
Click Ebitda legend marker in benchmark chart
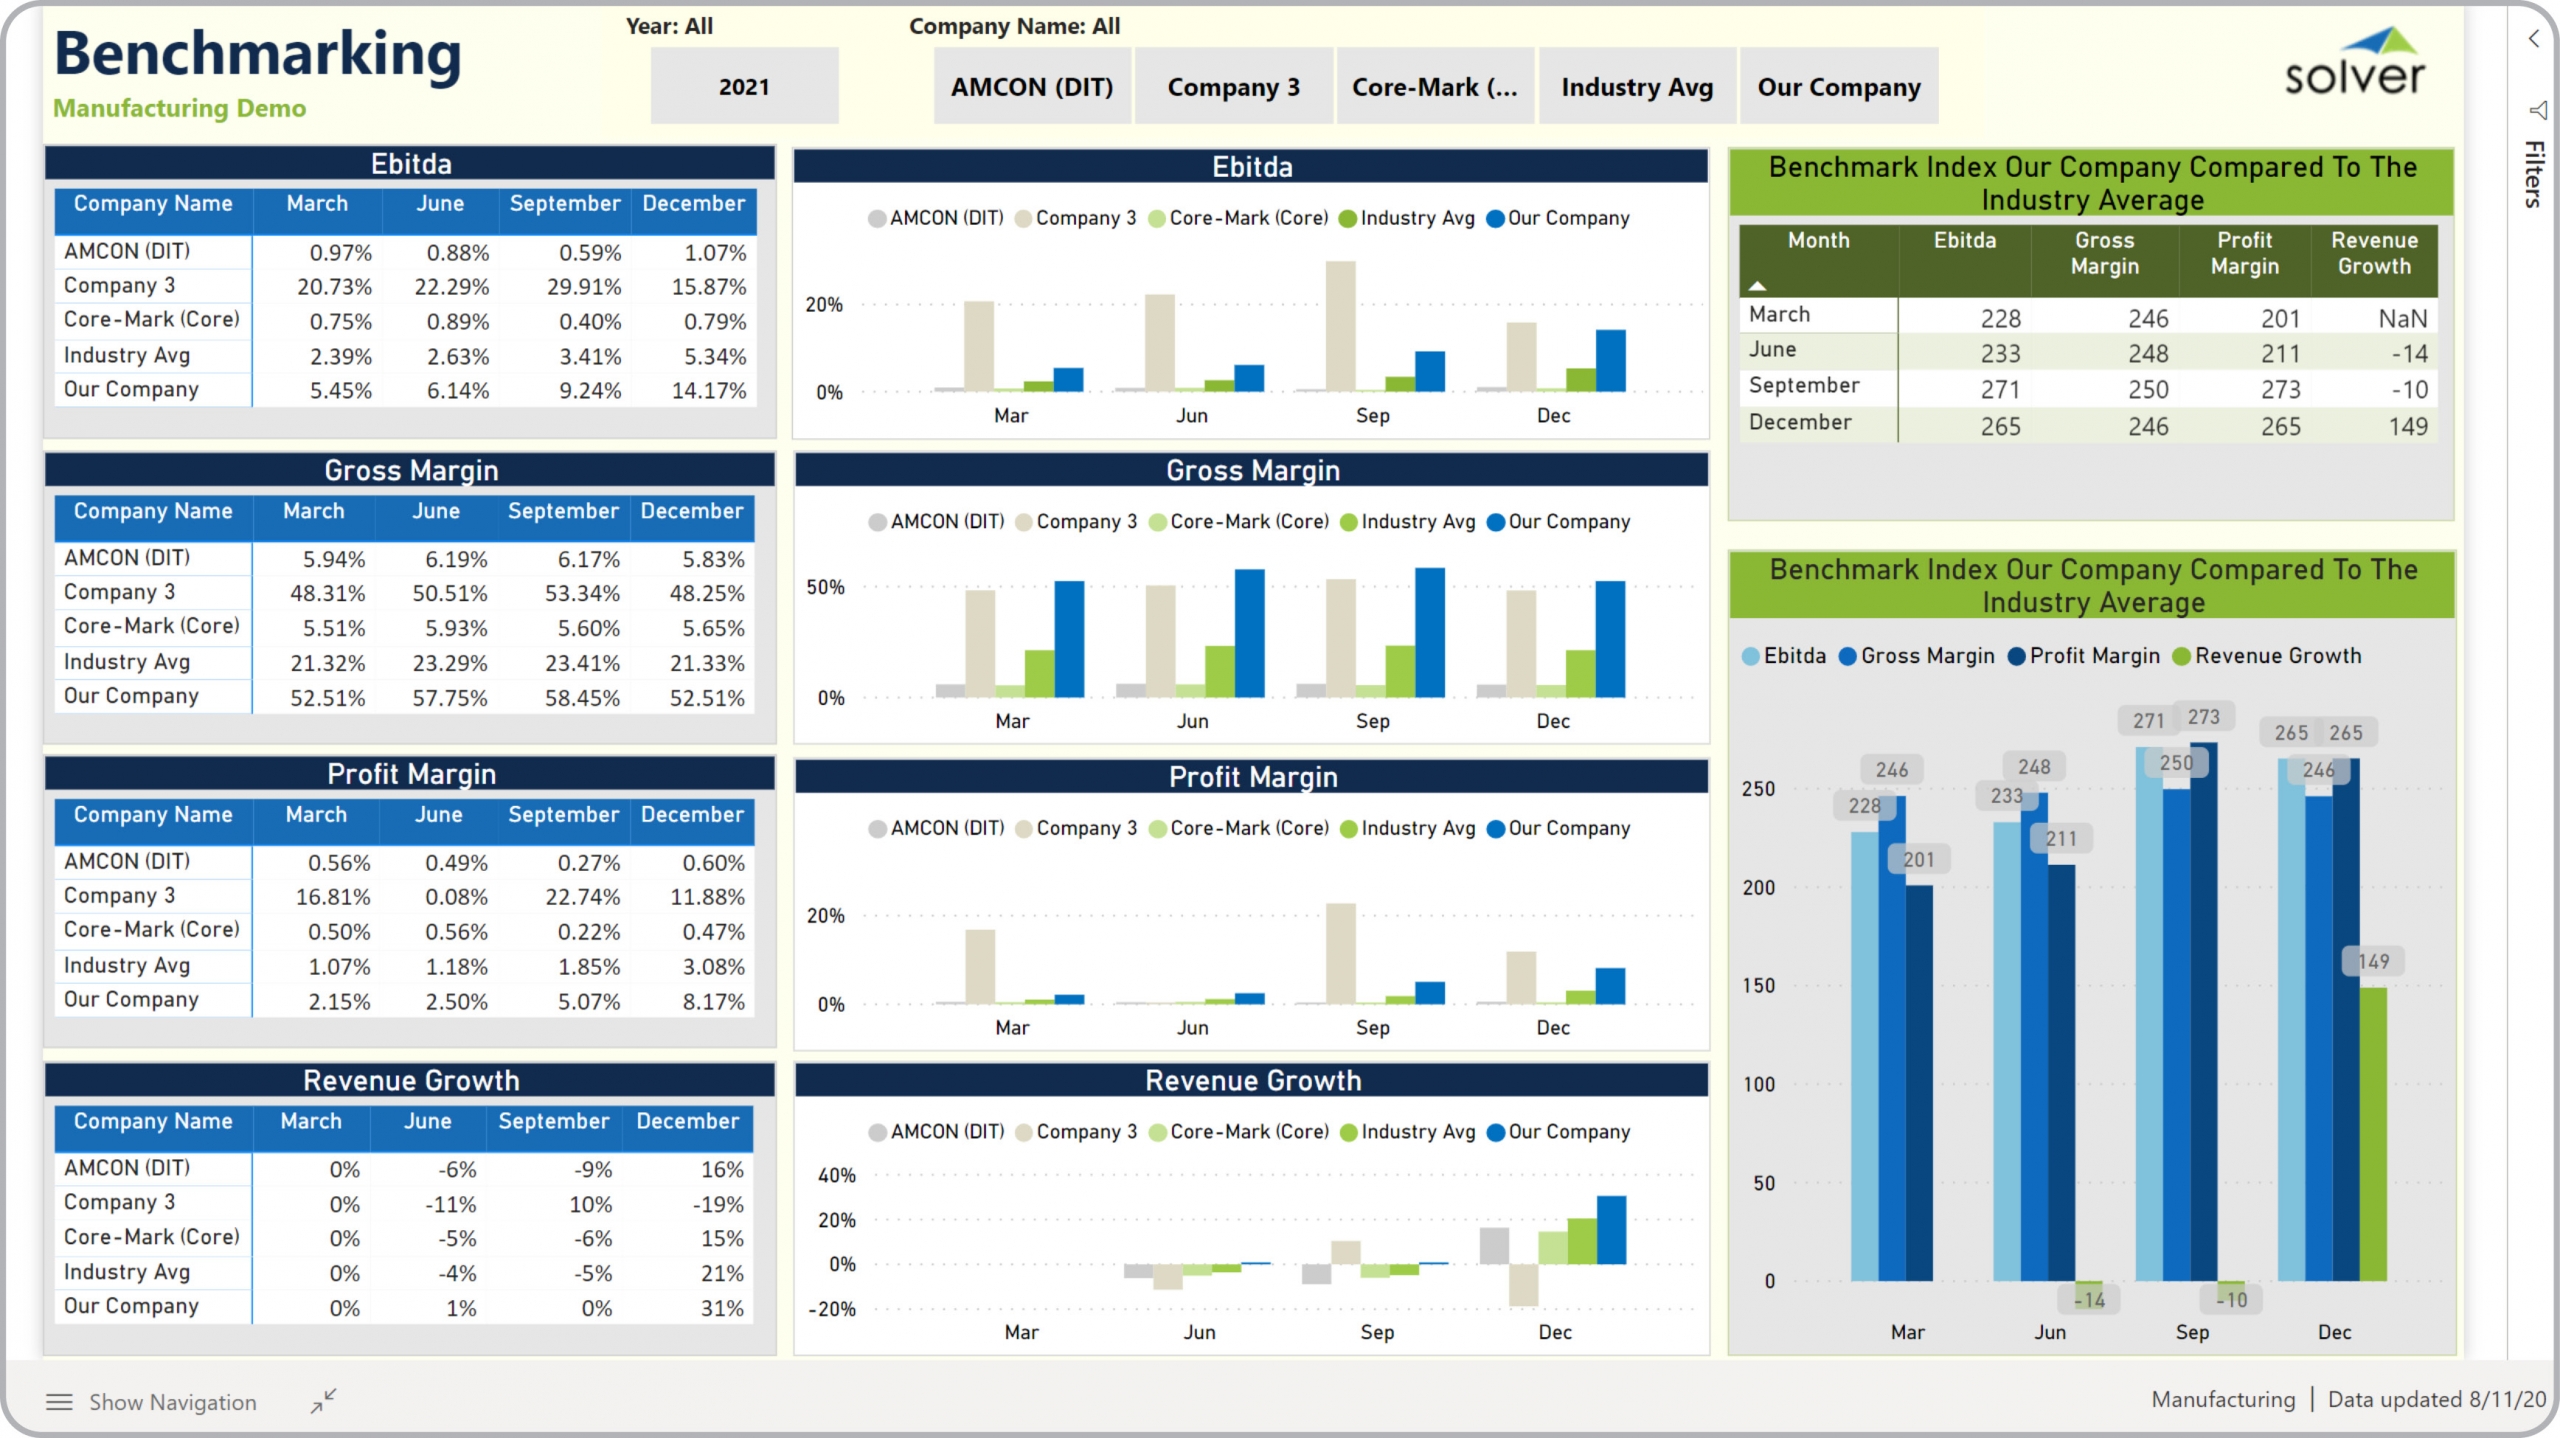click(x=1751, y=656)
